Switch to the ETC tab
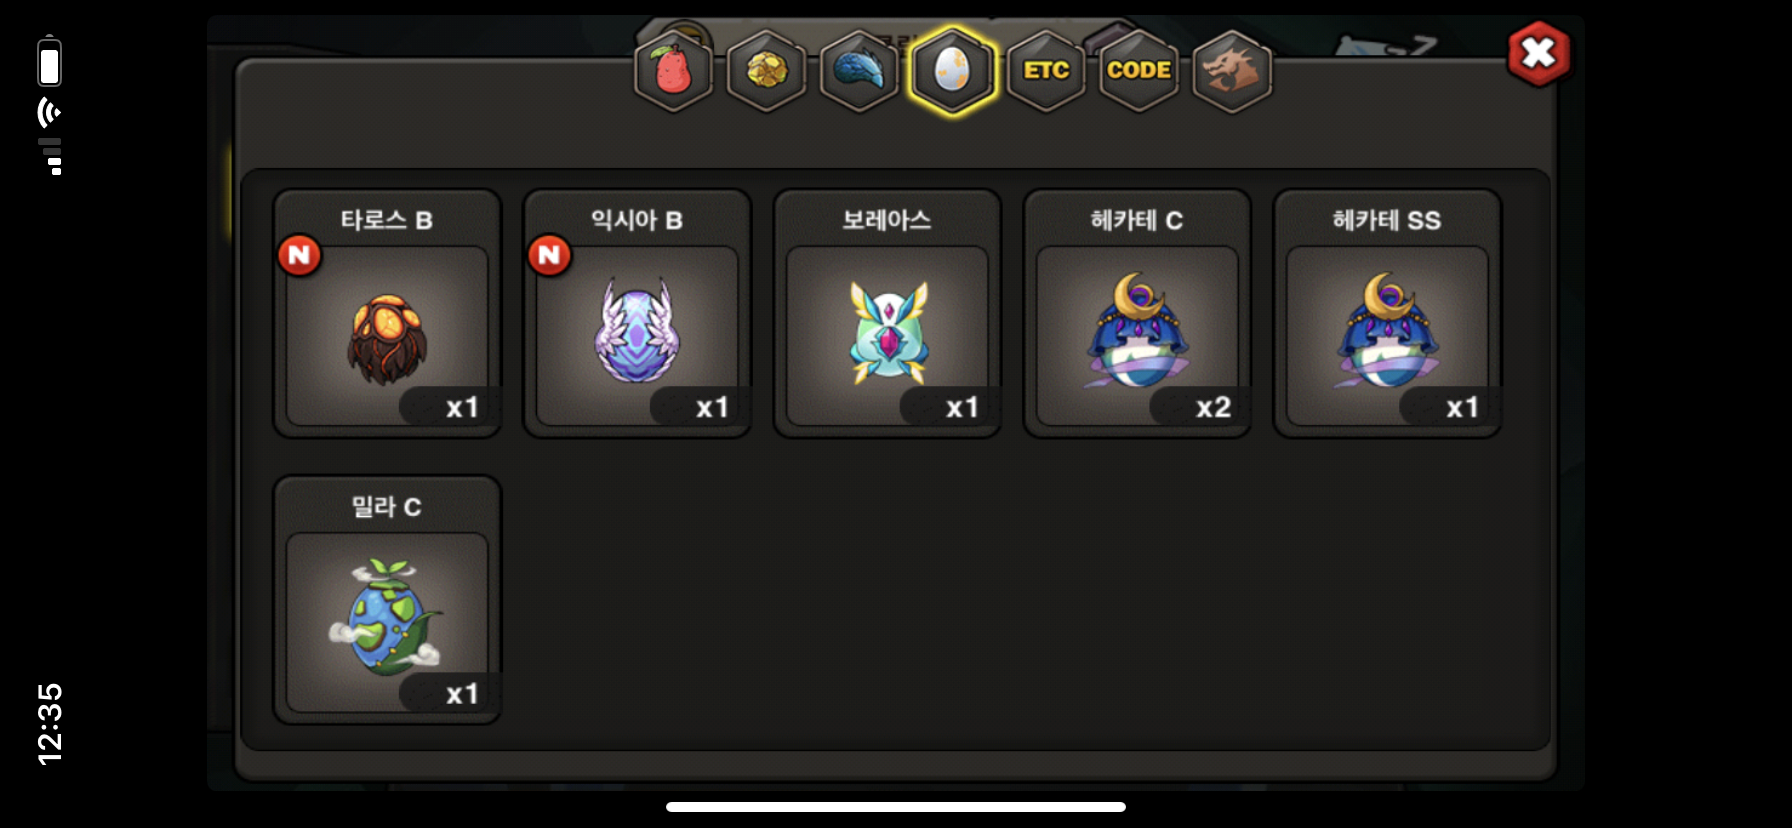 [1046, 71]
